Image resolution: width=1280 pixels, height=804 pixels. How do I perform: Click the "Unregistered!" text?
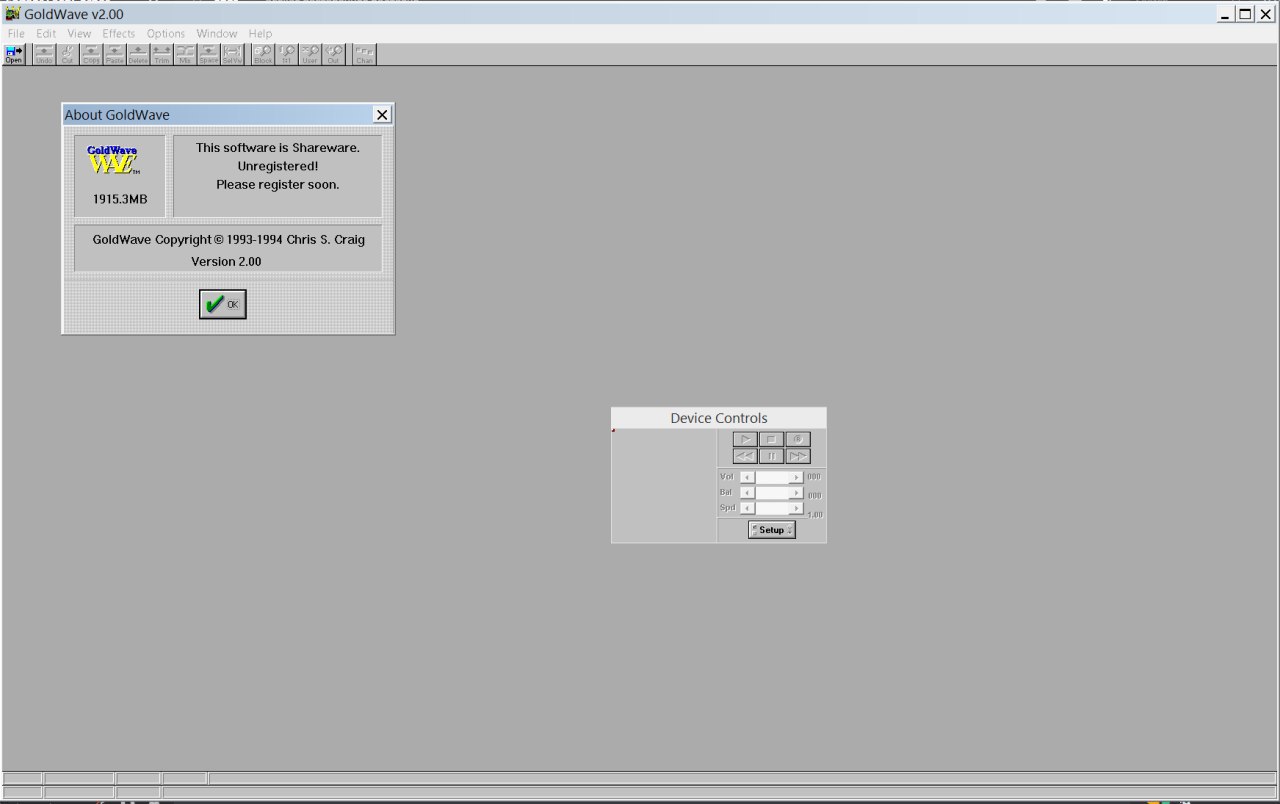pyautogui.click(x=278, y=166)
